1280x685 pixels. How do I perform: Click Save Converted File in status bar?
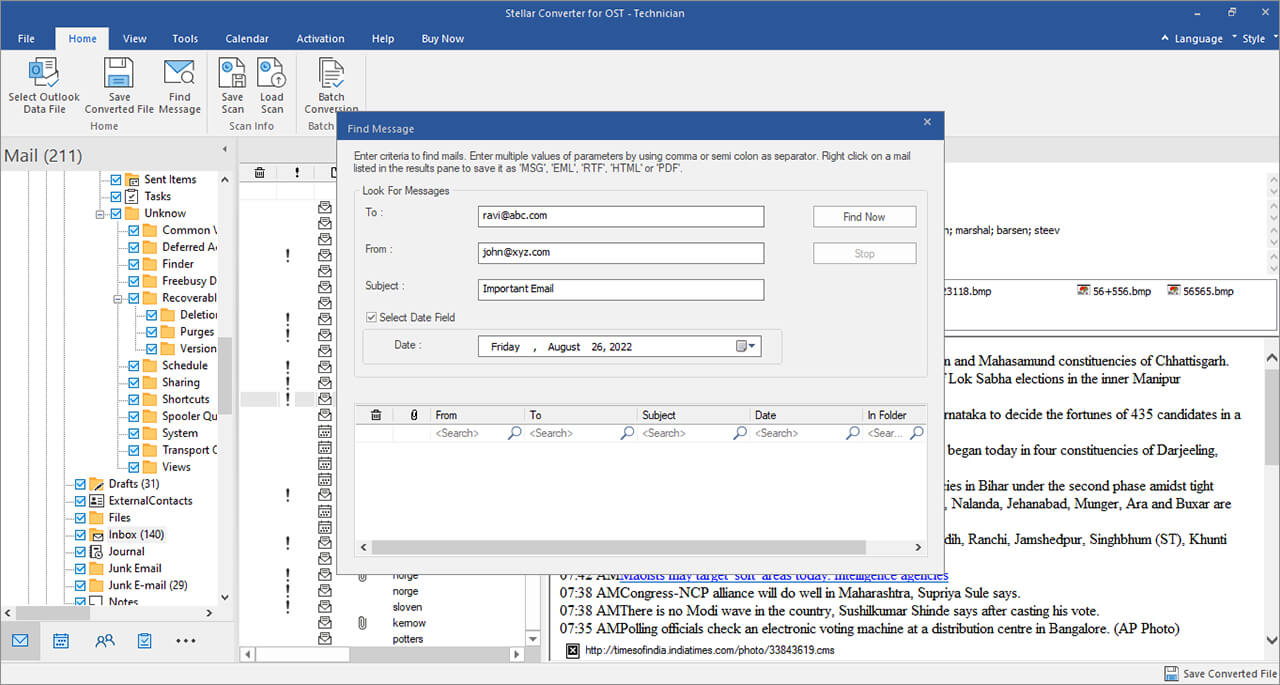pos(1220,674)
